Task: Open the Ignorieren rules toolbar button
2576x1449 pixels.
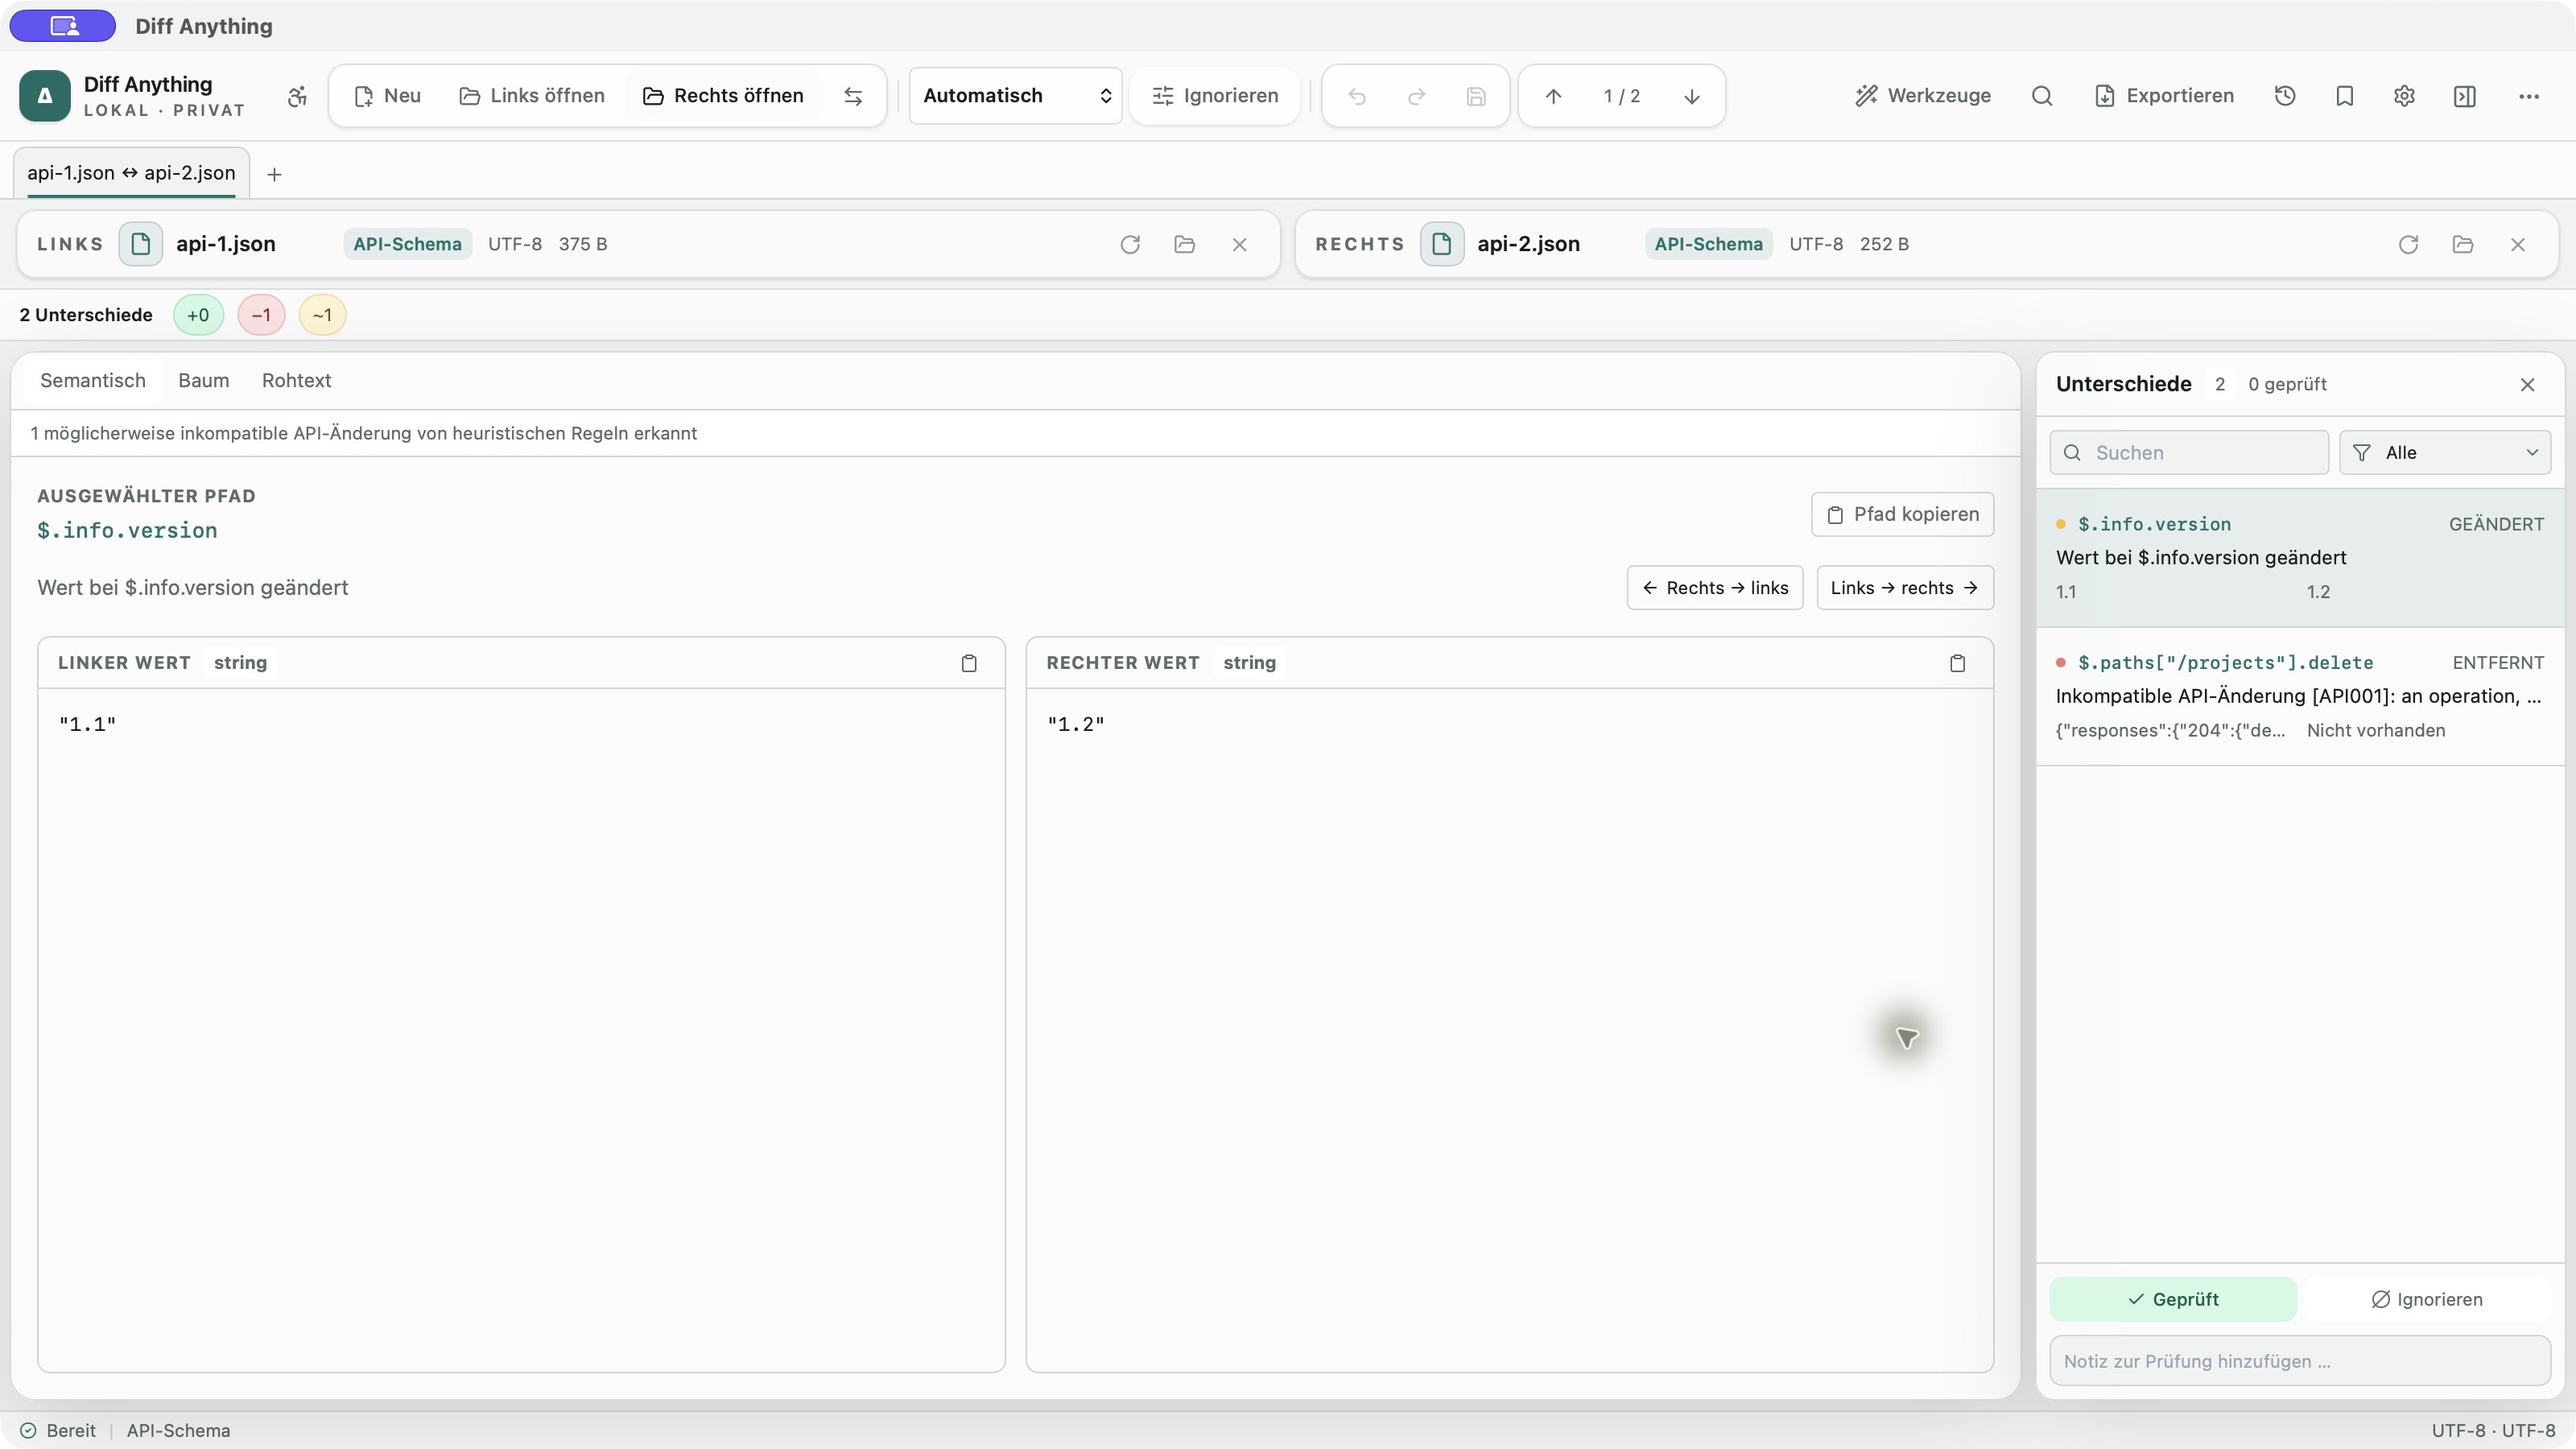Action: click(1215, 96)
